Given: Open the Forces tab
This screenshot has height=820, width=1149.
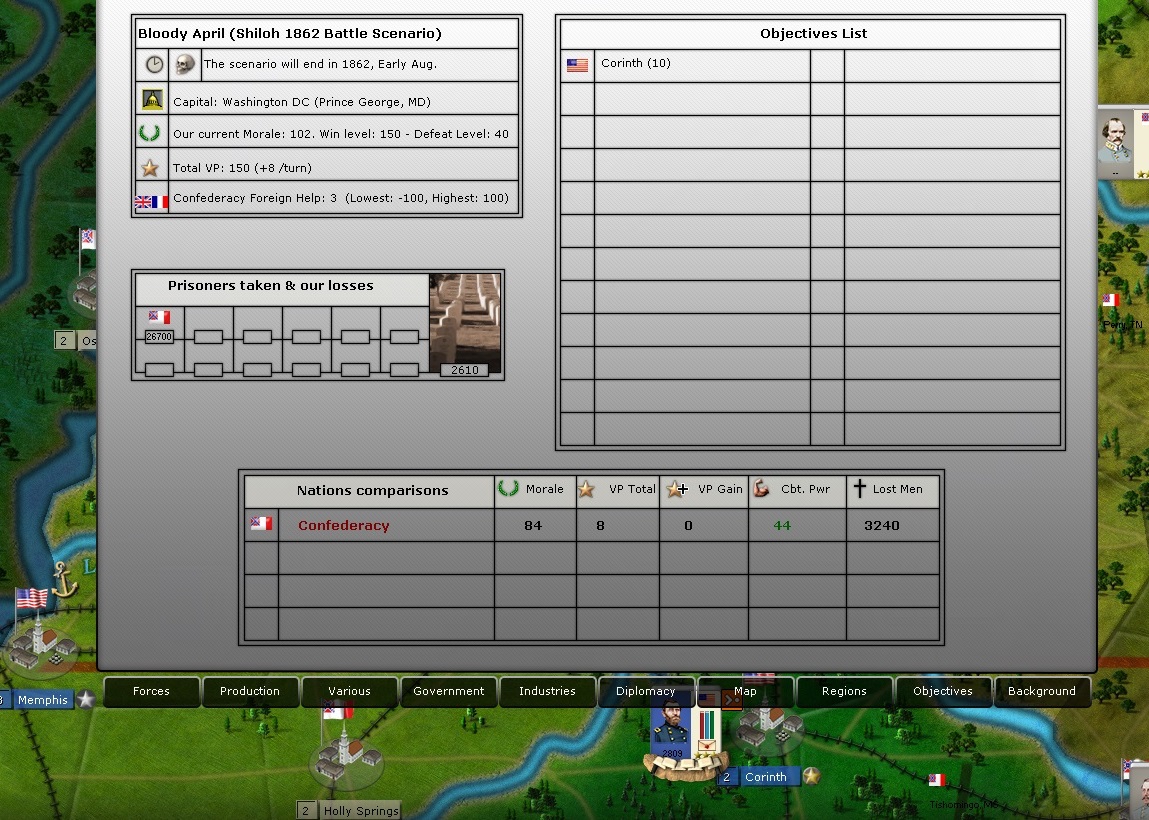Looking at the screenshot, I should [x=151, y=691].
